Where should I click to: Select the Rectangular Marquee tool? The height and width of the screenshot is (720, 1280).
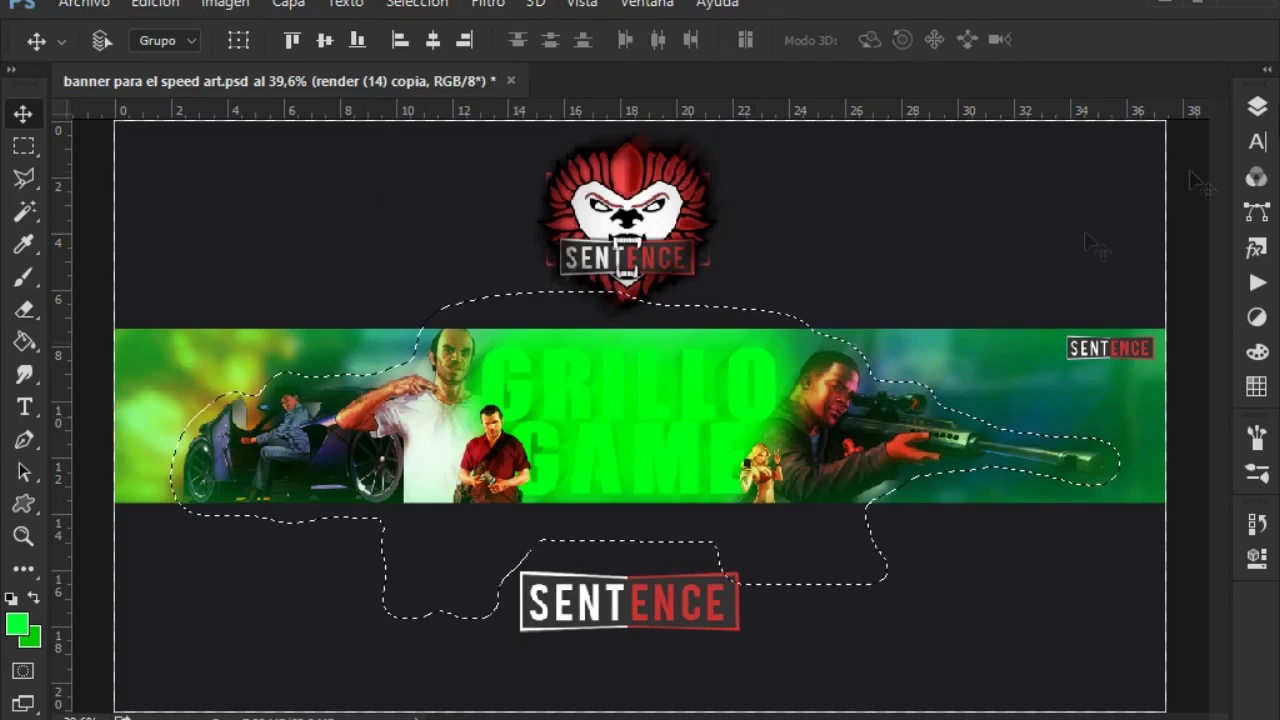(23, 146)
